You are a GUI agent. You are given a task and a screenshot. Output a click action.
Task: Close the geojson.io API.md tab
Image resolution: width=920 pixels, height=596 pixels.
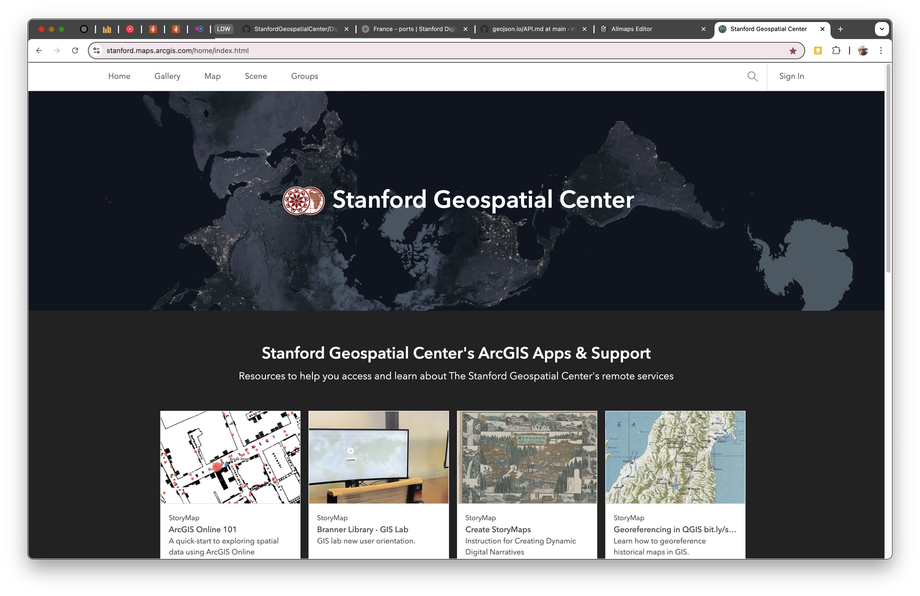coord(584,29)
